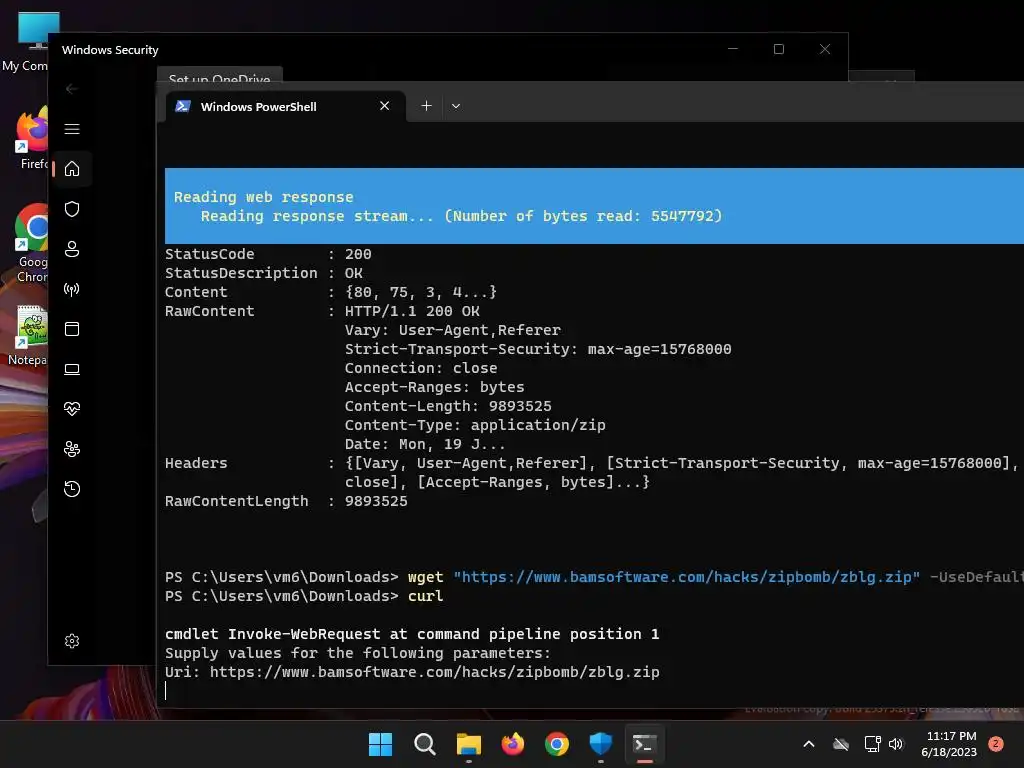The height and width of the screenshot is (768, 1024).
Task: Click 'StatusCode' value 200
Action: 358,254
